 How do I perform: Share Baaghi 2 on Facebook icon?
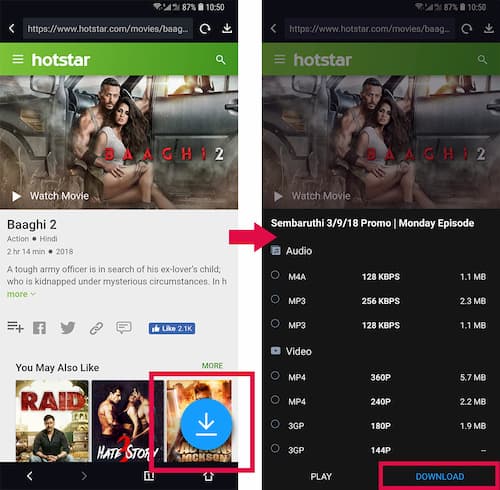click(39, 328)
